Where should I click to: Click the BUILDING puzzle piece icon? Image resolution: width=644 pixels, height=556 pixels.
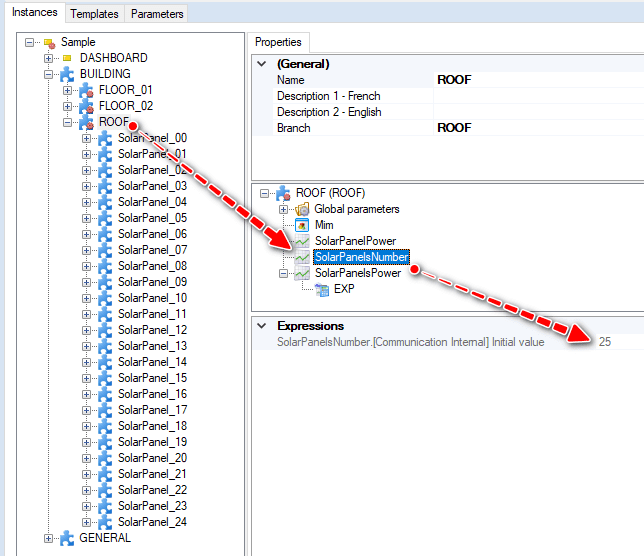(67, 74)
